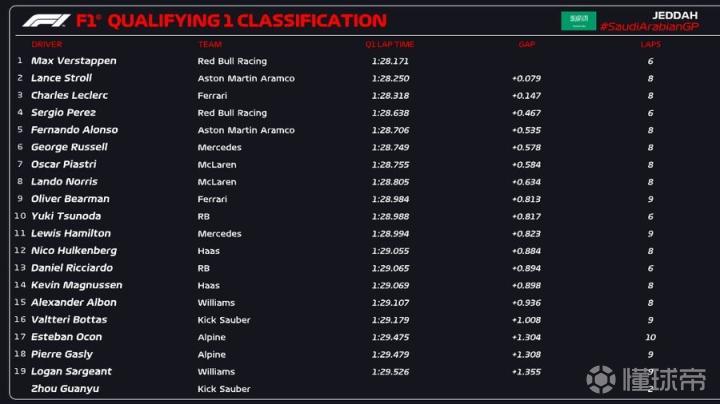Click the TEAM column header

[x=210, y=45]
